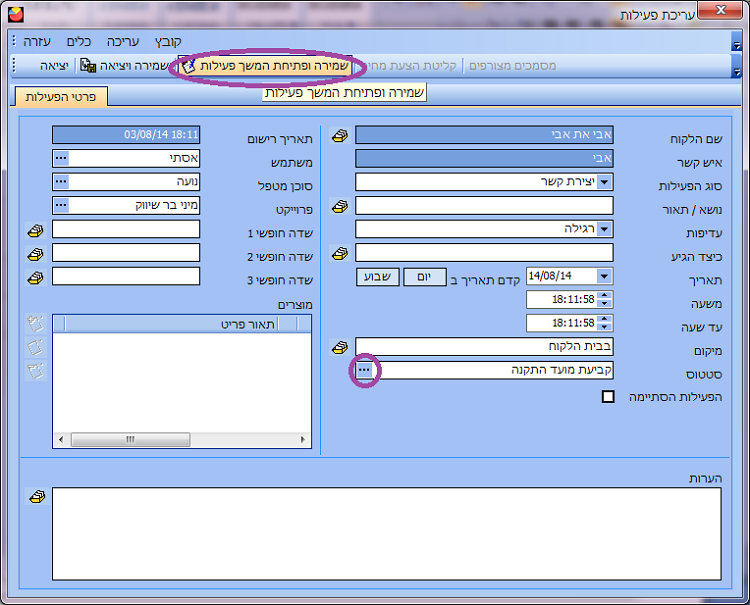The height and width of the screenshot is (605, 750).
Task: Click the איש קשר field showing אבי
Action: click(484, 158)
